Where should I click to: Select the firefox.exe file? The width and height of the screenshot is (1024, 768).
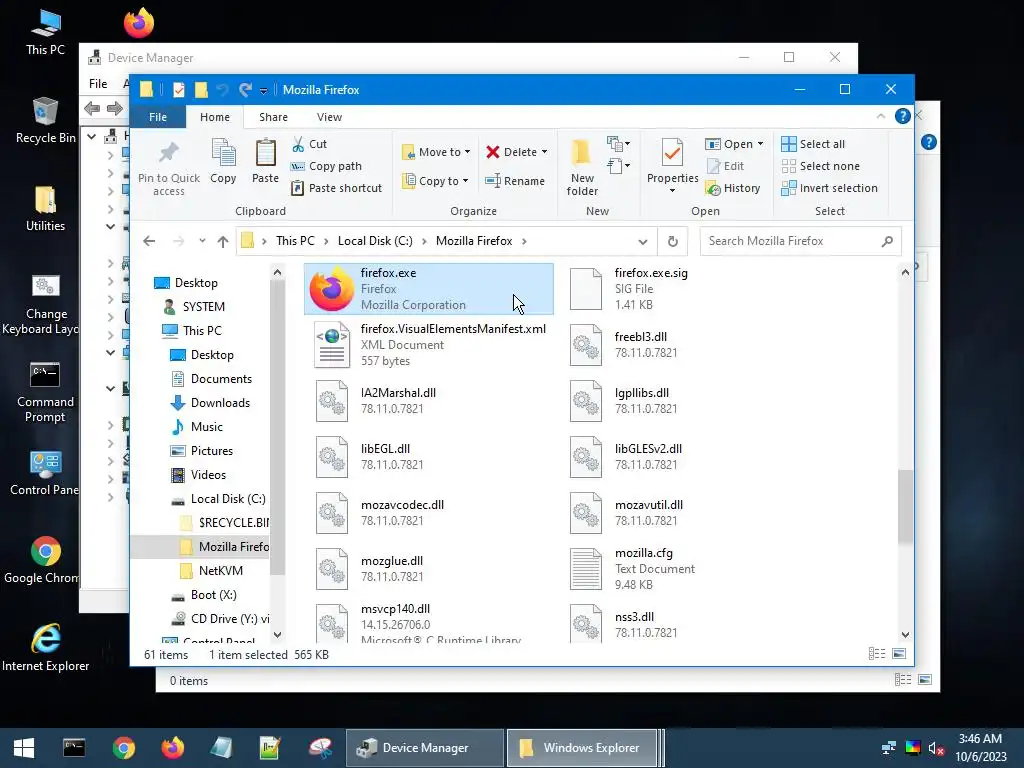429,289
